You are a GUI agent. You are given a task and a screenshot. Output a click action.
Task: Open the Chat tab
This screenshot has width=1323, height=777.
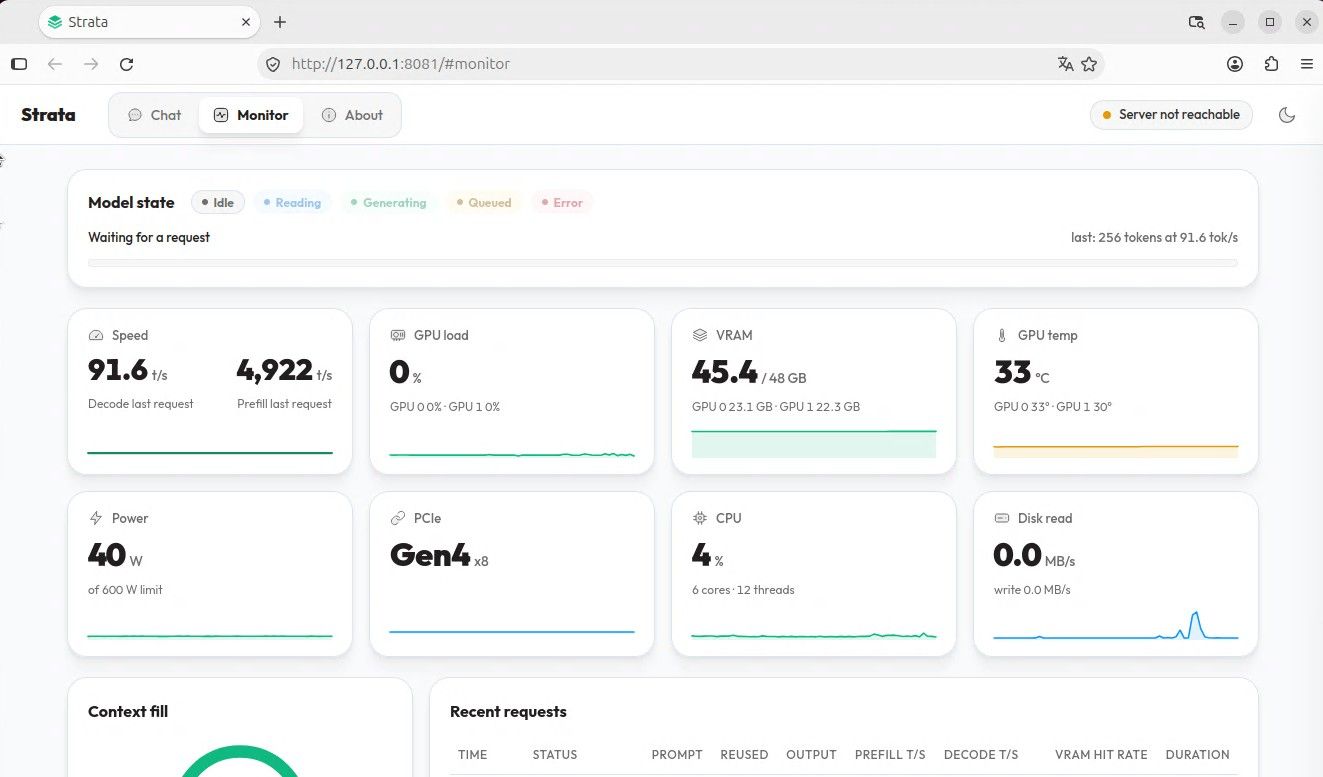(155, 115)
